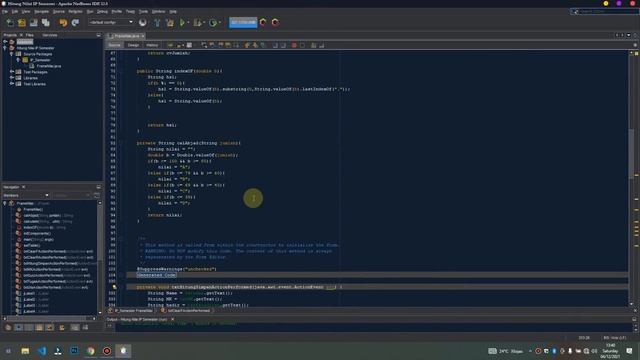Viewport: 640px width, 360px height.
Task: Click the Navigator filter input field
Action: click(x=71, y=196)
